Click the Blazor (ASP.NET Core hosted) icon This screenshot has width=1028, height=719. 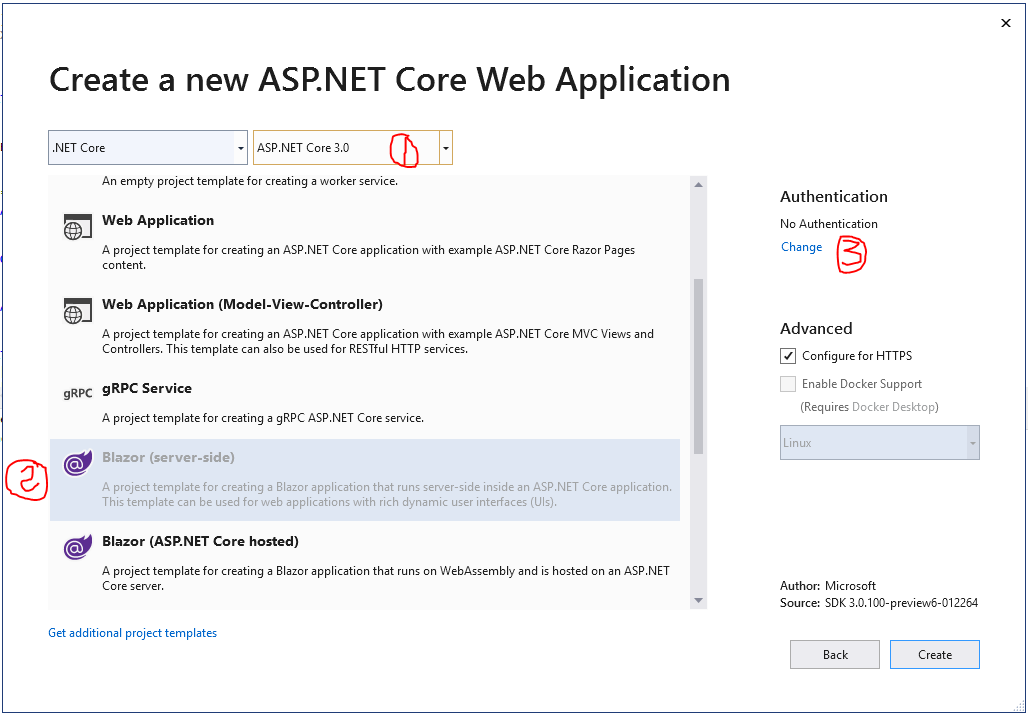[77, 547]
